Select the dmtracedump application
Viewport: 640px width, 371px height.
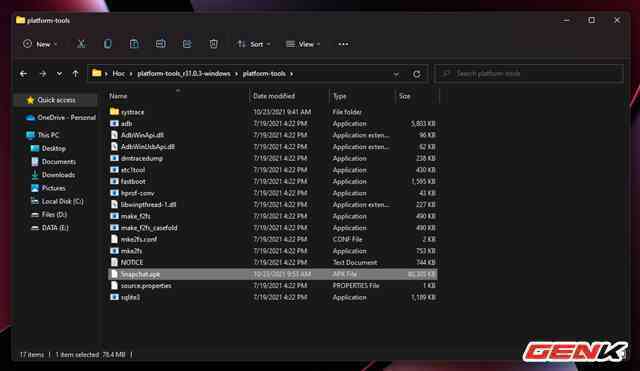[273, 158]
